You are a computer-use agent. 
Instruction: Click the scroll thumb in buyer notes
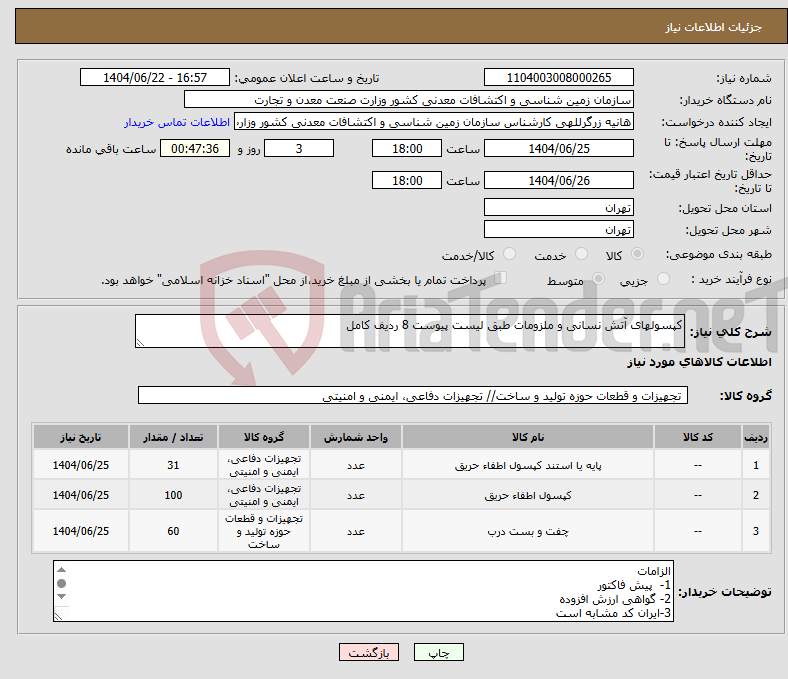pyautogui.click(x=62, y=584)
